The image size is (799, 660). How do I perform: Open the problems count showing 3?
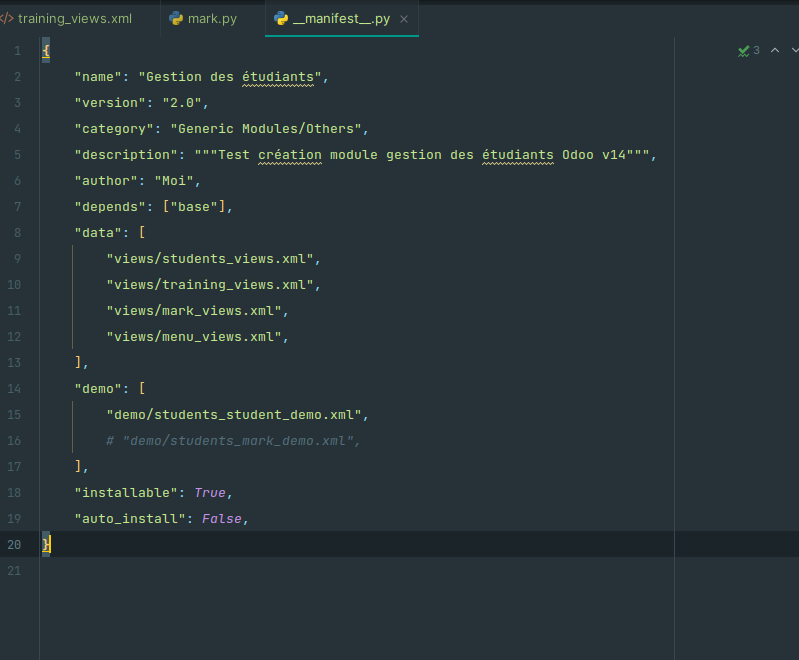tap(756, 51)
